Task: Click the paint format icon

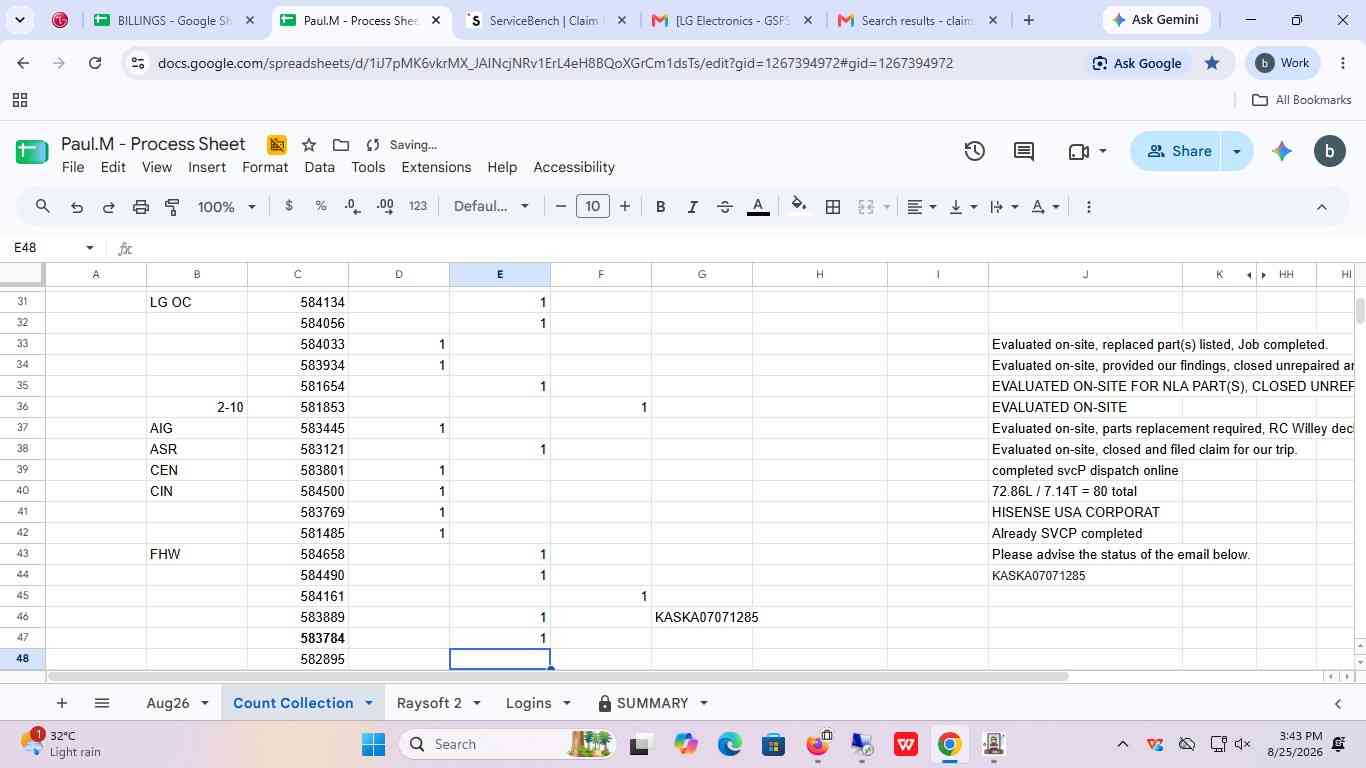Action: tap(172, 207)
